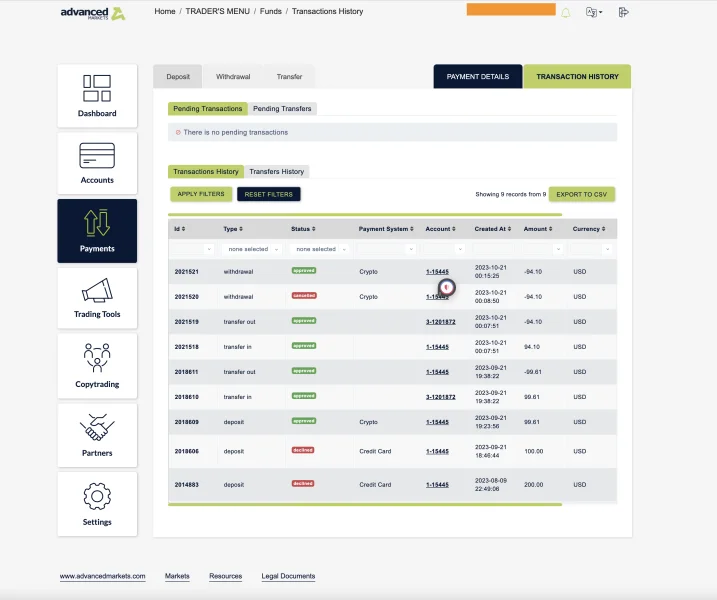Open the Partners handshake icon
717x600 pixels.
97,427
